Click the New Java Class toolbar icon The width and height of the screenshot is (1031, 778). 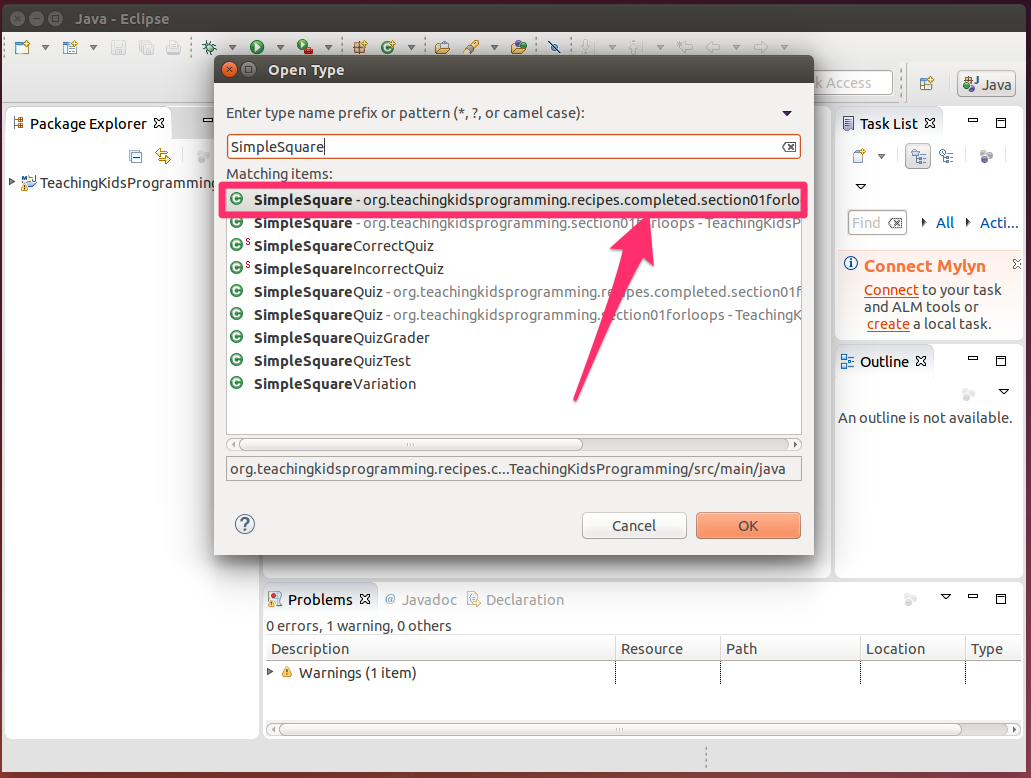tap(387, 47)
